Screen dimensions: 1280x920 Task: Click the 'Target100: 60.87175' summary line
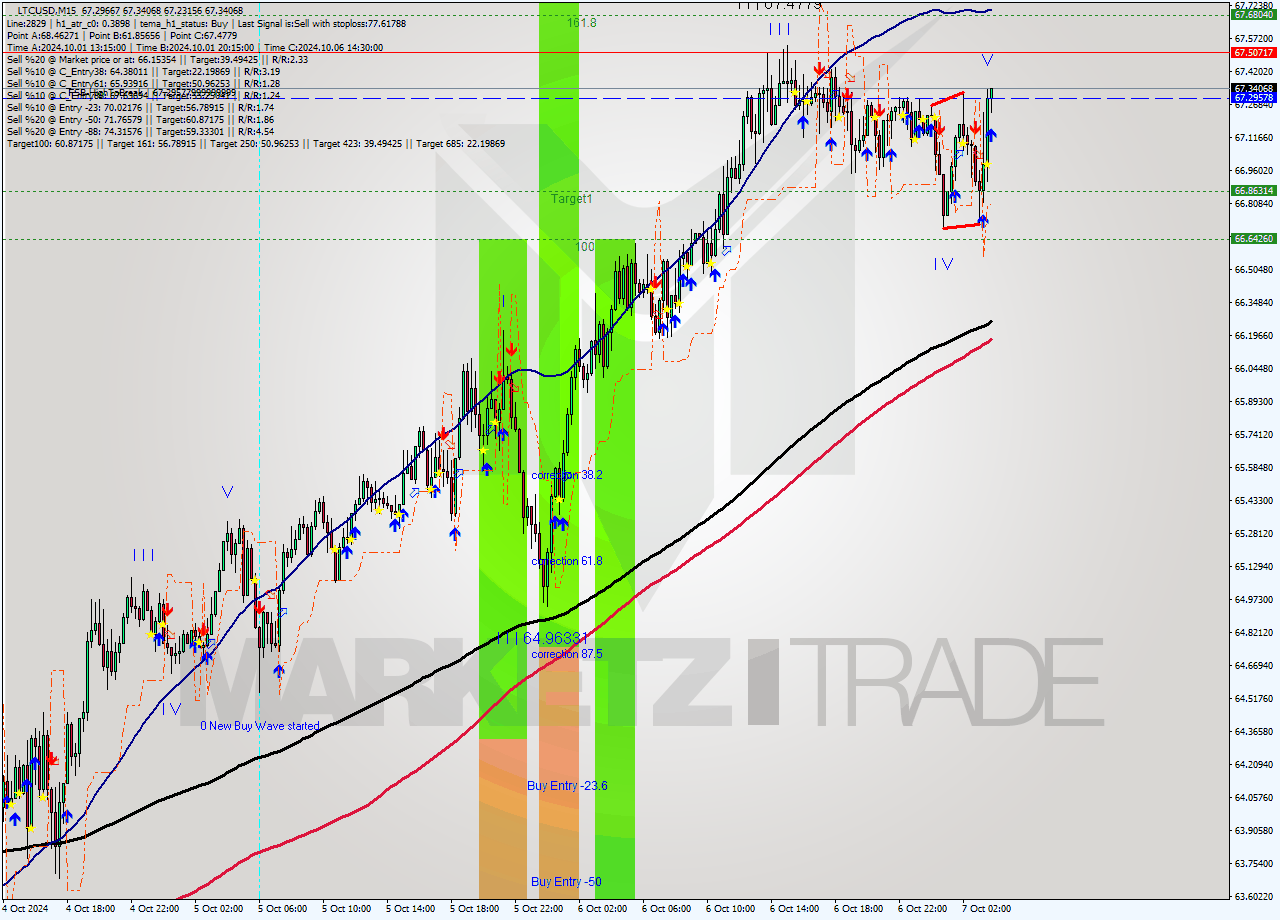(255, 143)
